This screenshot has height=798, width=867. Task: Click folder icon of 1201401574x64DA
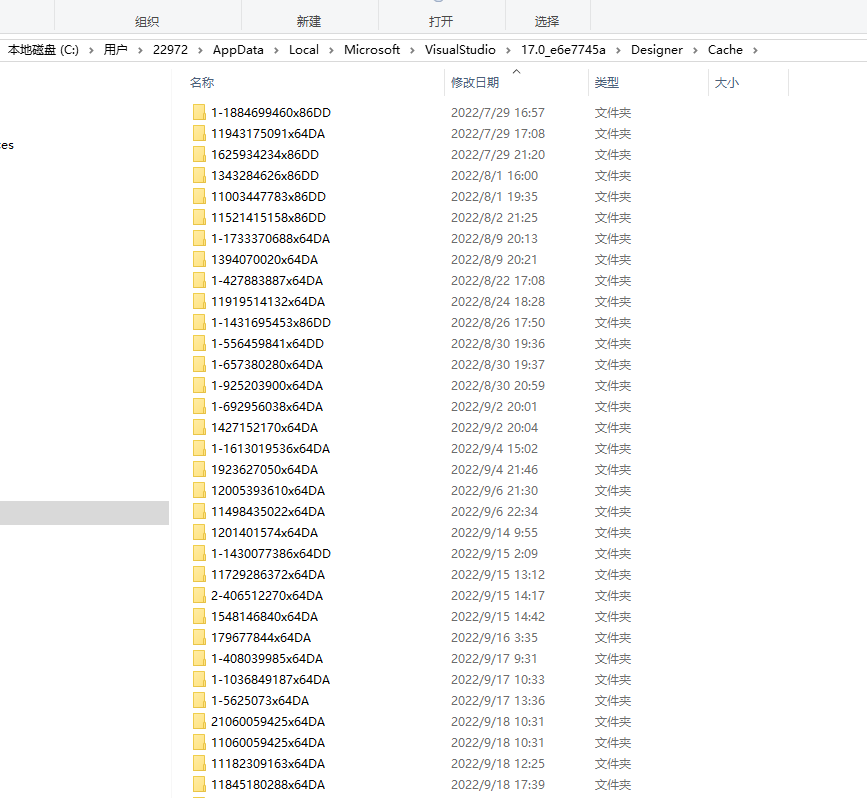[199, 533]
